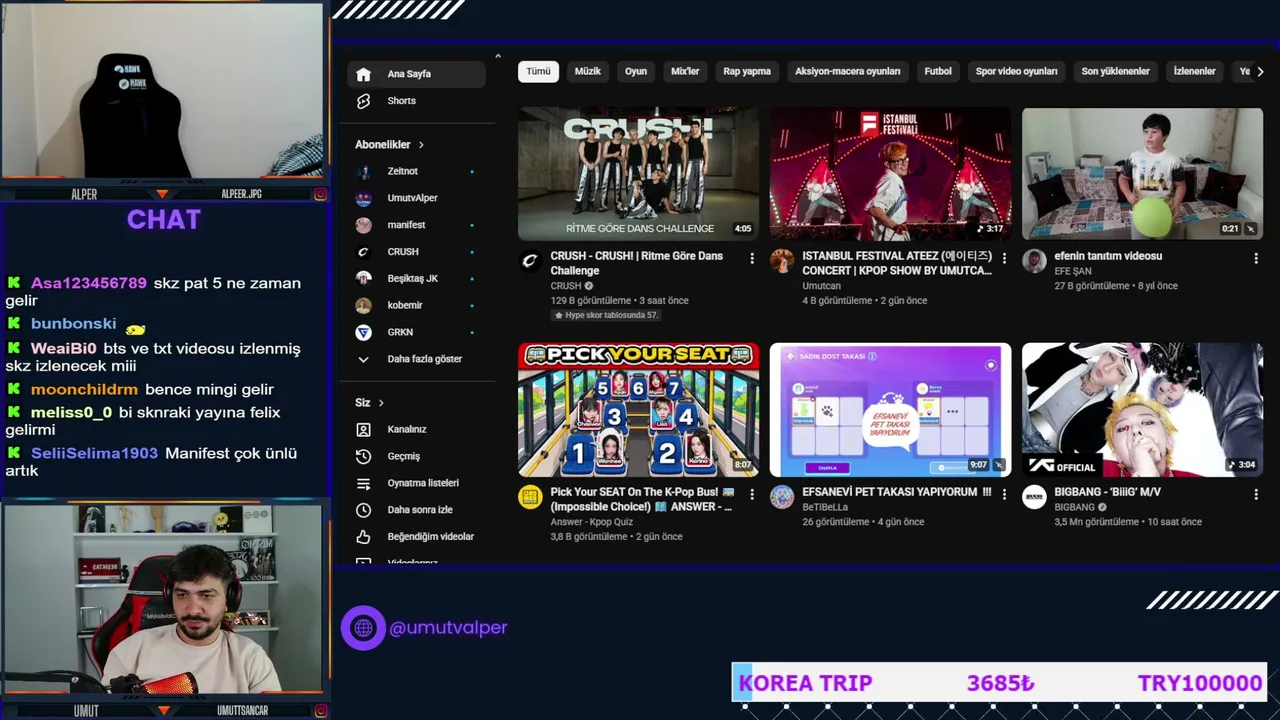Show next filter chips with right arrow
Image resolution: width=1280 pixels, height=720 pixels.
coord(1260,72)
